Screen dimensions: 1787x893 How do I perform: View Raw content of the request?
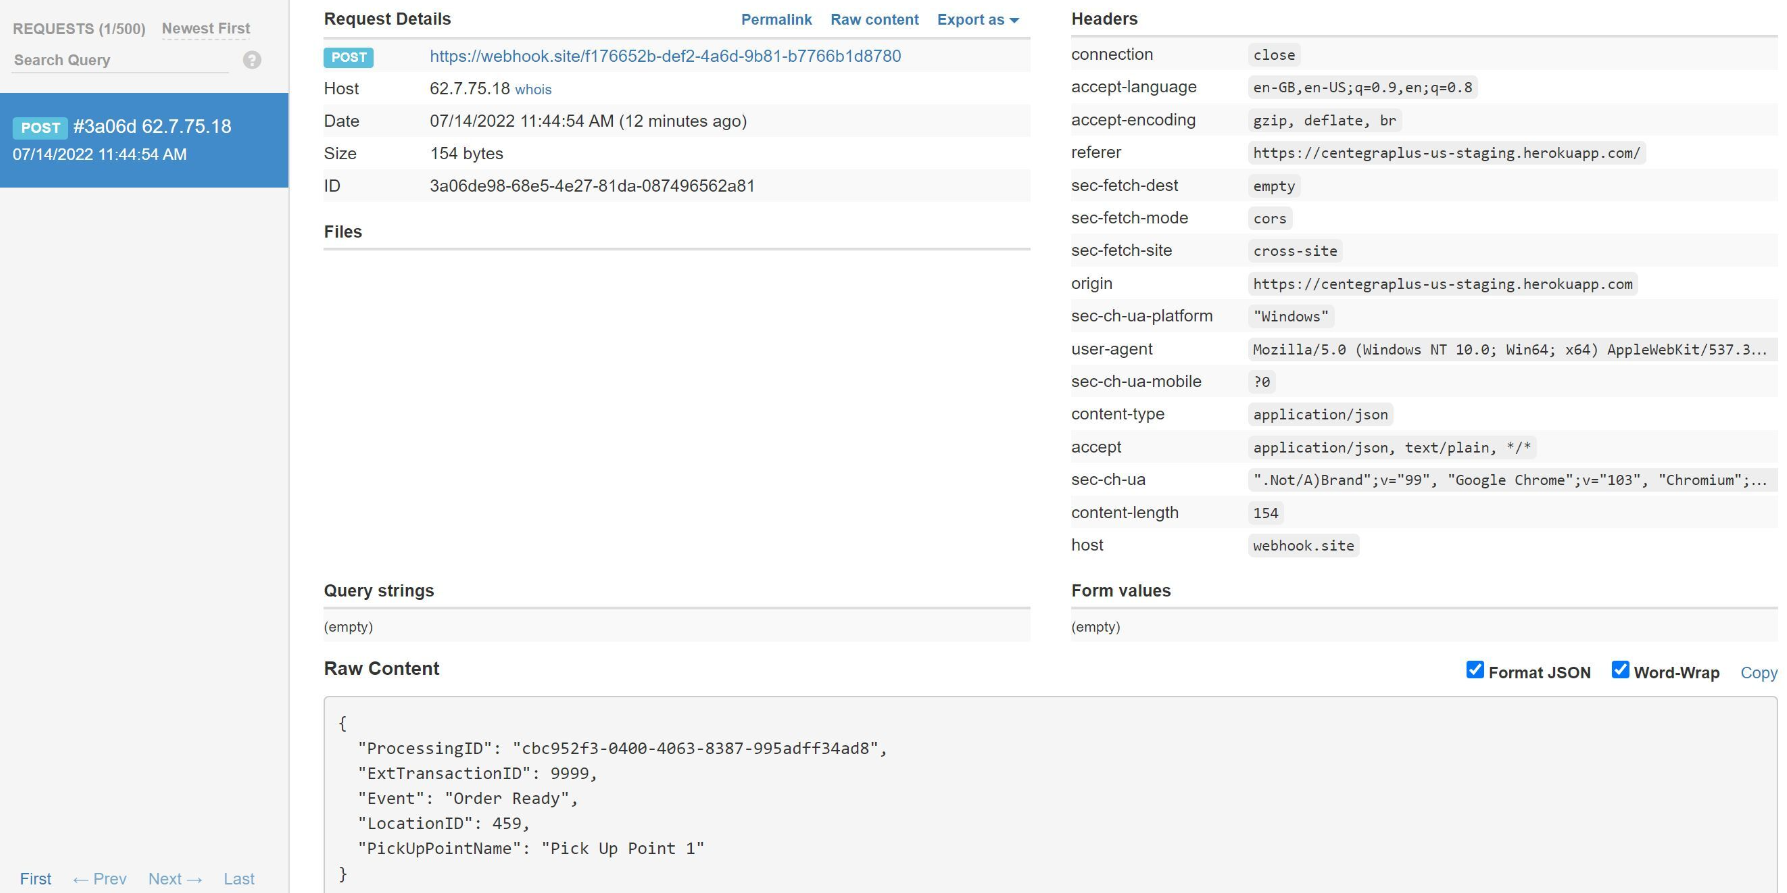874,20
